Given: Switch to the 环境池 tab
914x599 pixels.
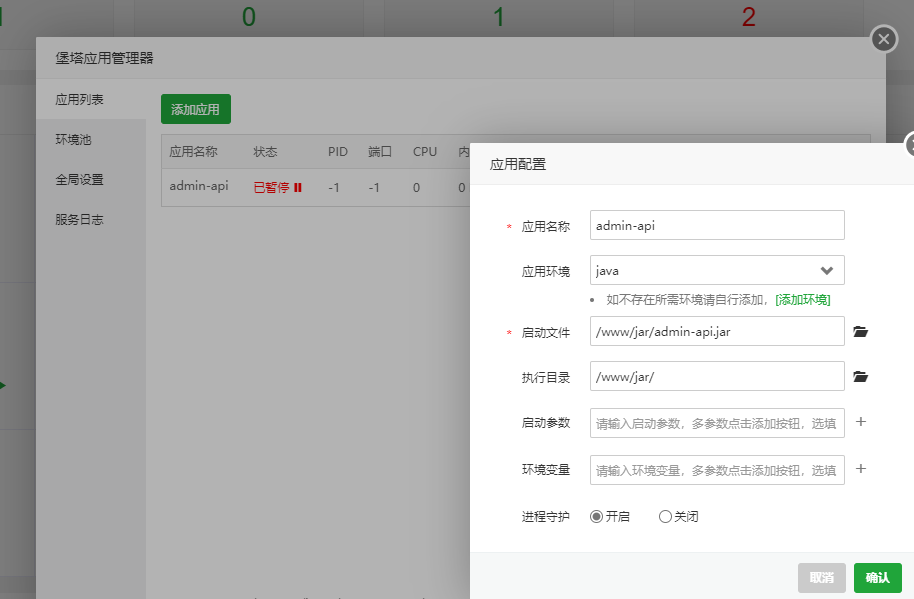Looking at the screenshot, I should pos(91,140).
